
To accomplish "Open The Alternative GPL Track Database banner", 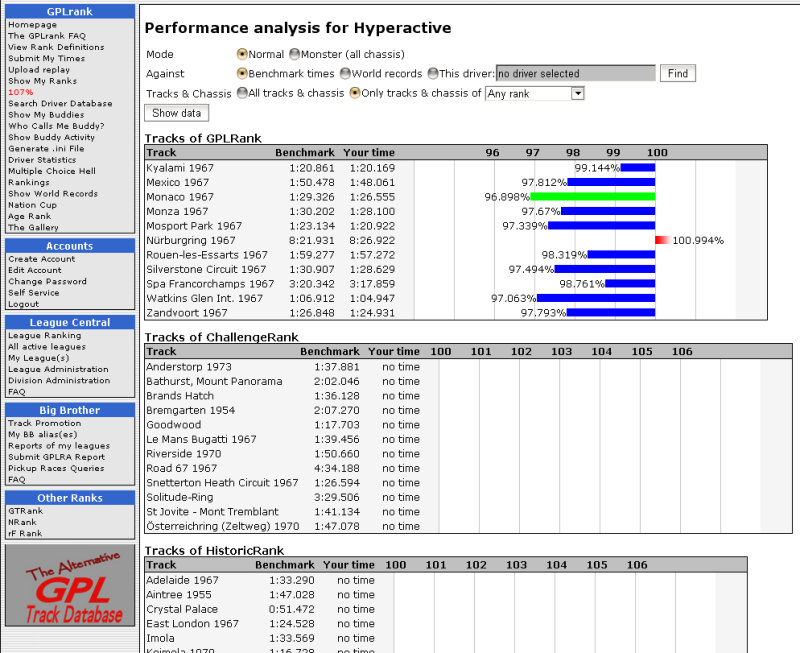I will [70, 586].
